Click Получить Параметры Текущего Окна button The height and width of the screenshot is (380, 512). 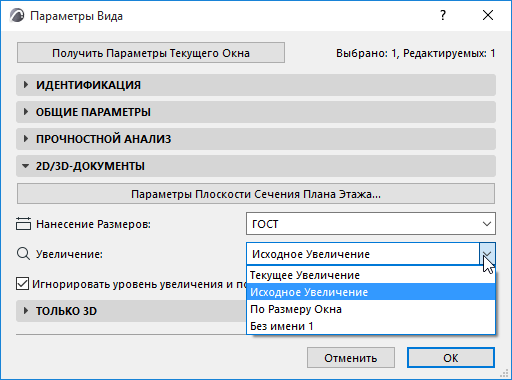[151, 53]
